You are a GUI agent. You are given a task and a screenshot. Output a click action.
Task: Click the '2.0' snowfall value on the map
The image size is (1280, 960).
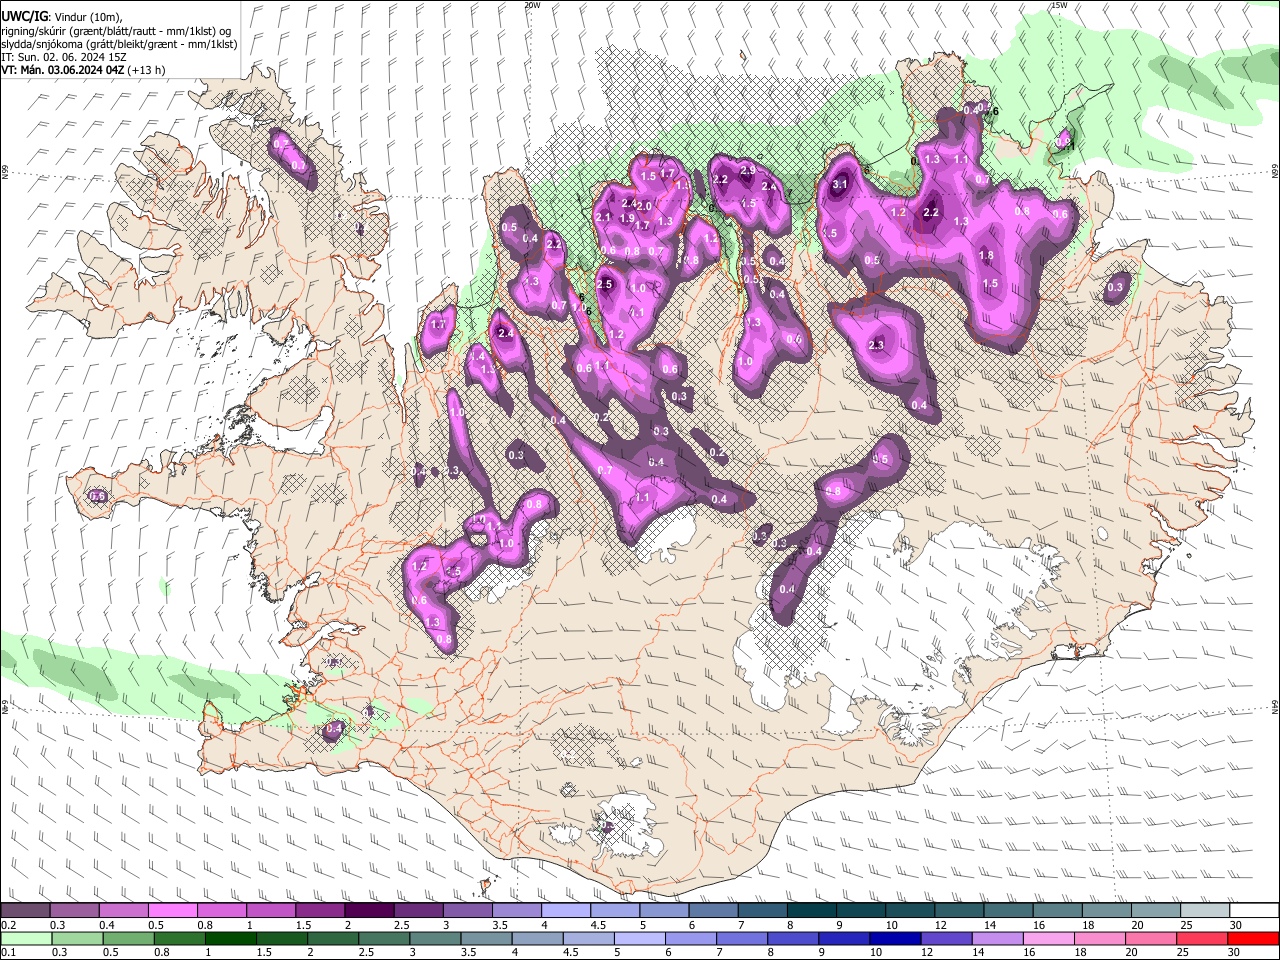644,206
